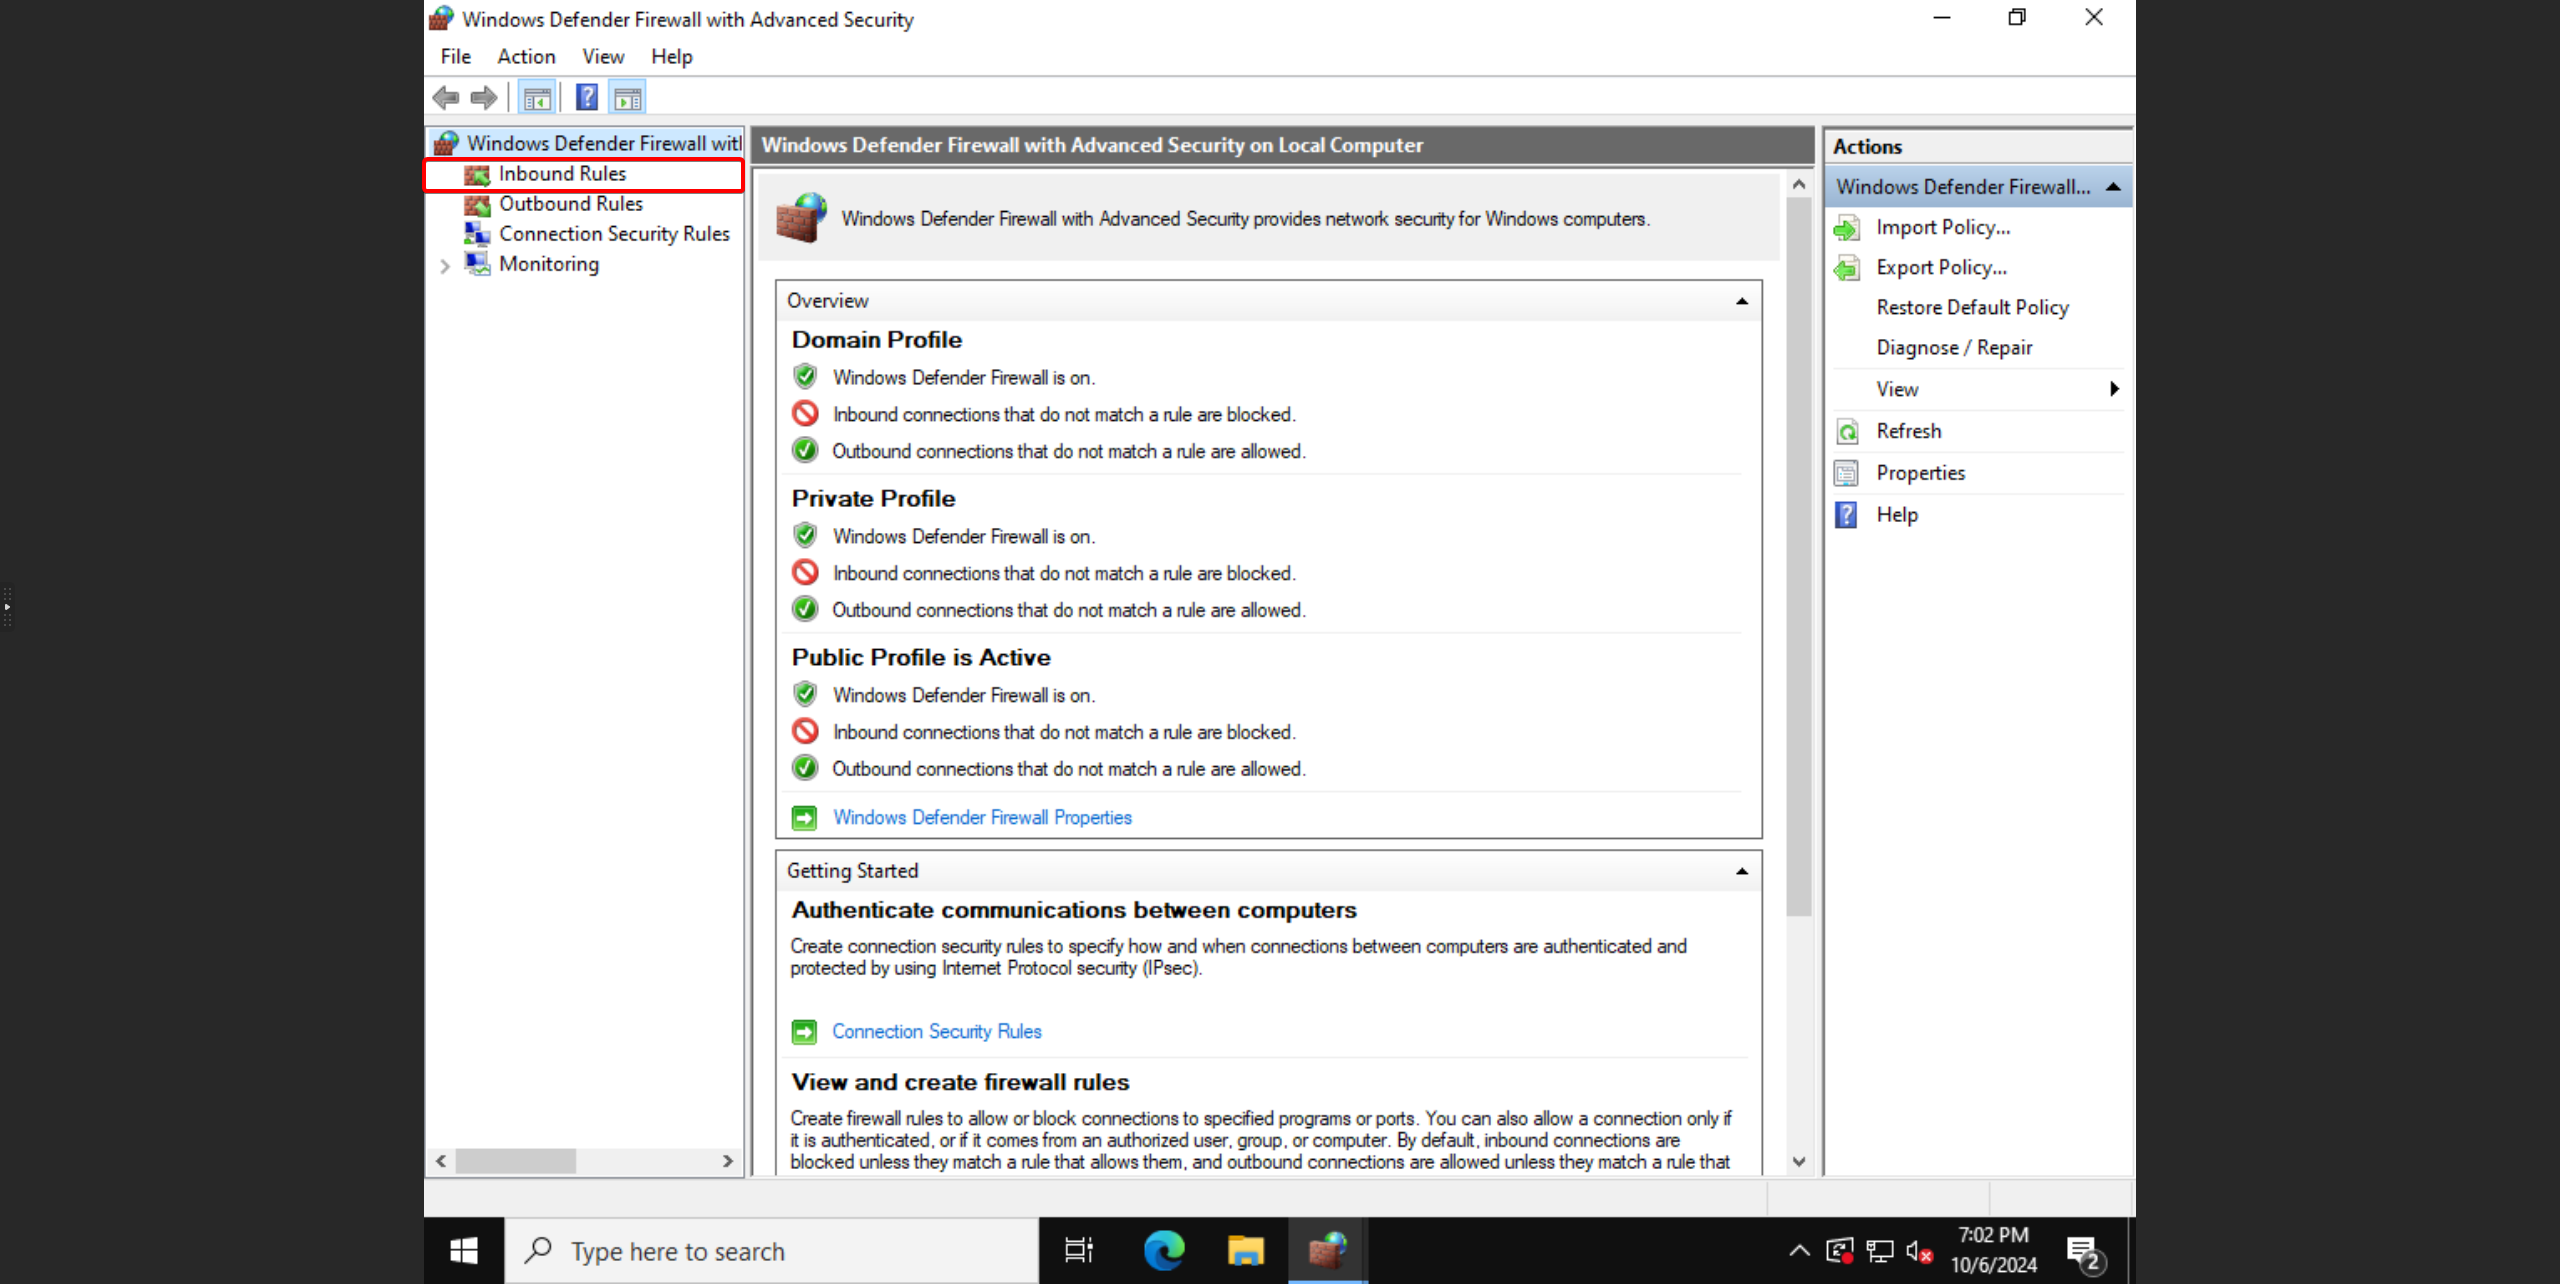Open the Action menu
Screen dimensions: 2560x1284
click(x=526, y=57)
